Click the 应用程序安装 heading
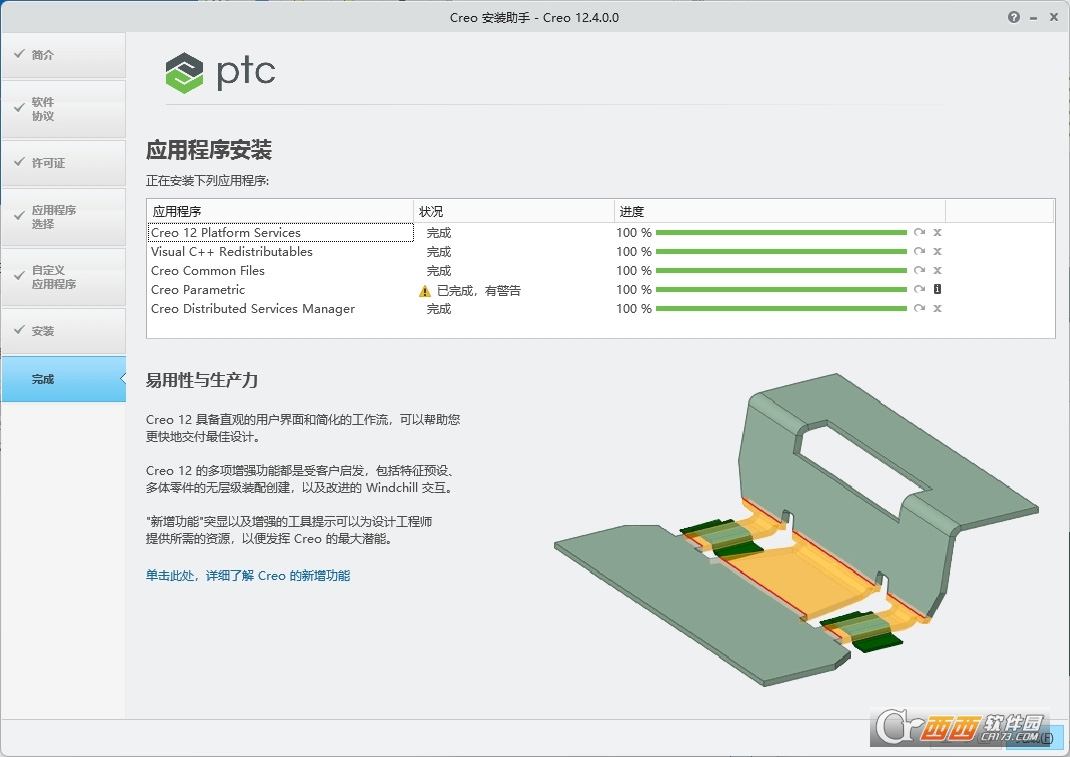The width and height of the screenshot is (1070, 757). coord(209,149)
